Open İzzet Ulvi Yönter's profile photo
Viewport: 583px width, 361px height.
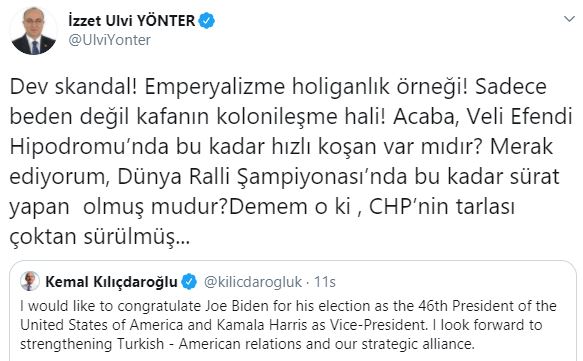(33, 30)
